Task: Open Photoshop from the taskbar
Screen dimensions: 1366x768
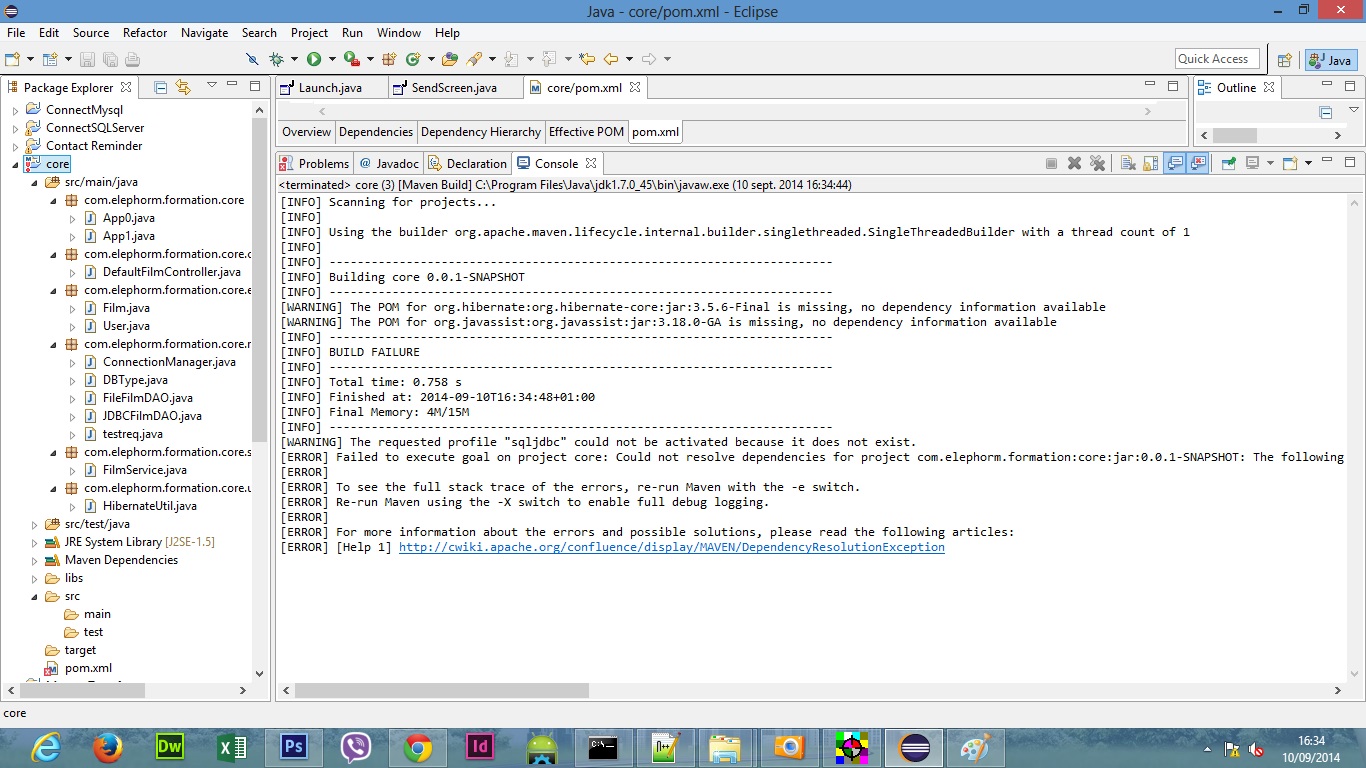Action: 293,746
